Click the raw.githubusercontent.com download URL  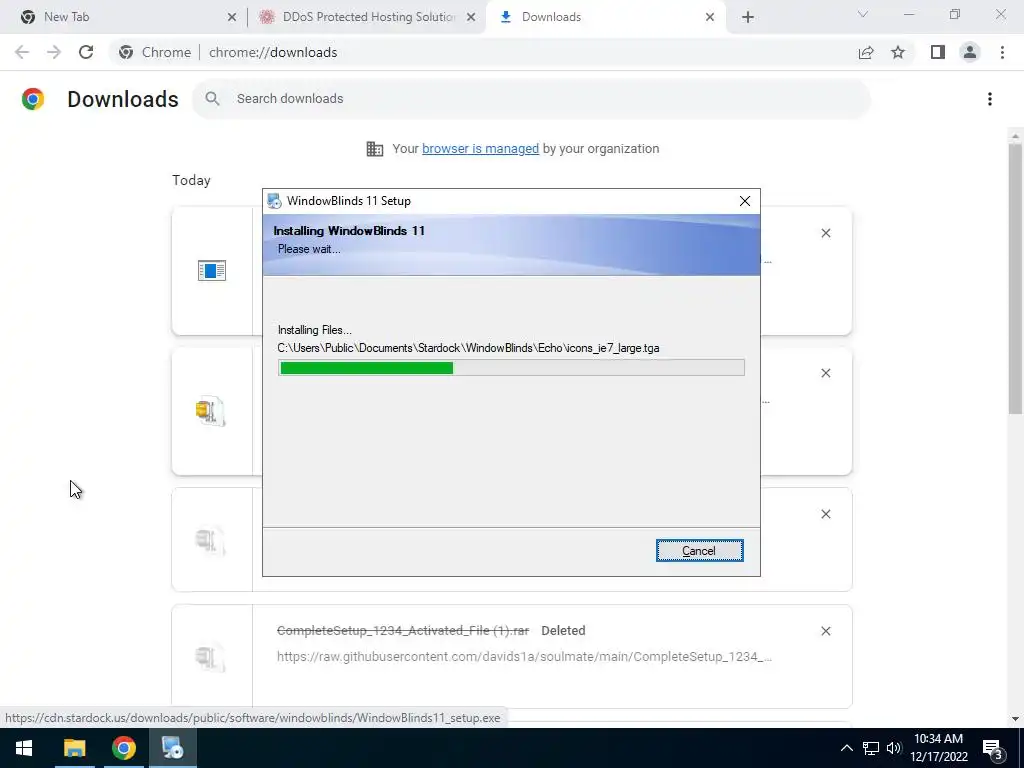pyautogui.click(x=524, y=656)
